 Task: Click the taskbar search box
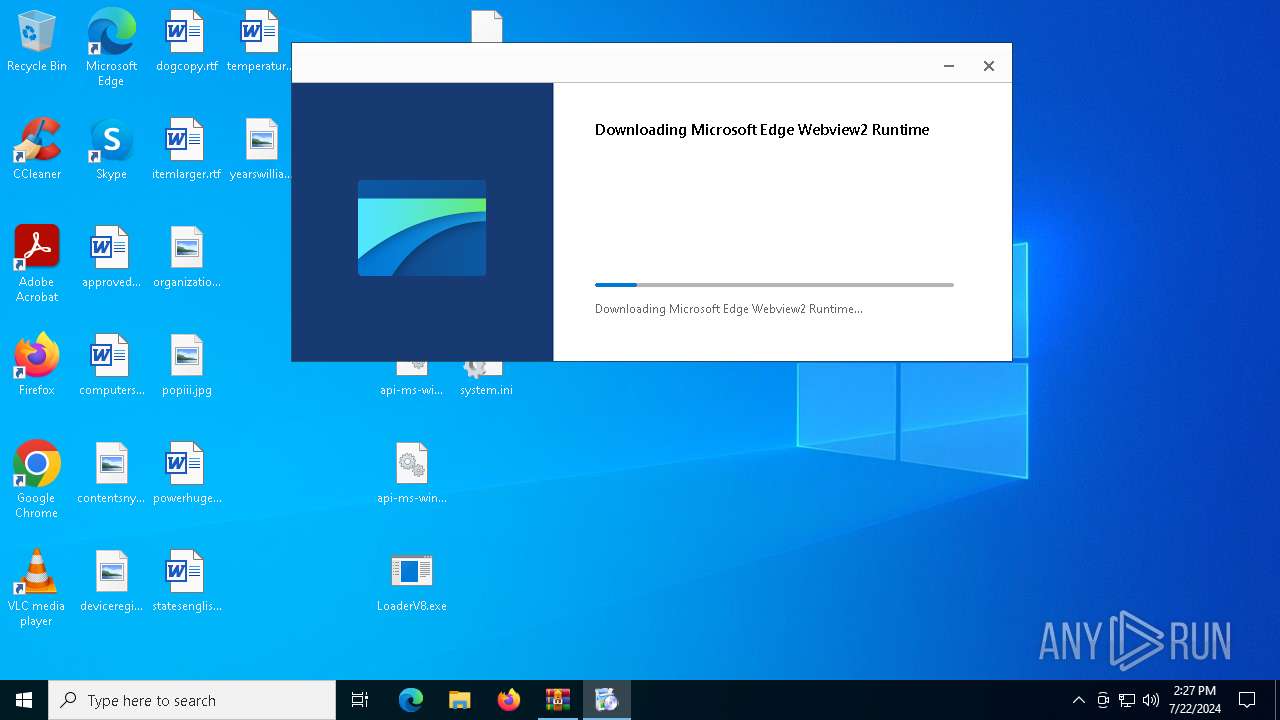click(192, 700)
